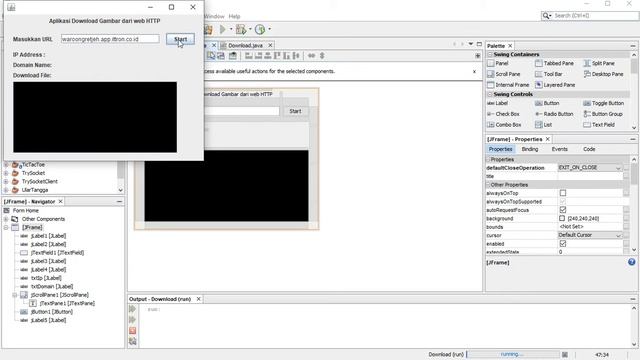
Task: Dismiss the useful actions hint bar
Action: 474,71
